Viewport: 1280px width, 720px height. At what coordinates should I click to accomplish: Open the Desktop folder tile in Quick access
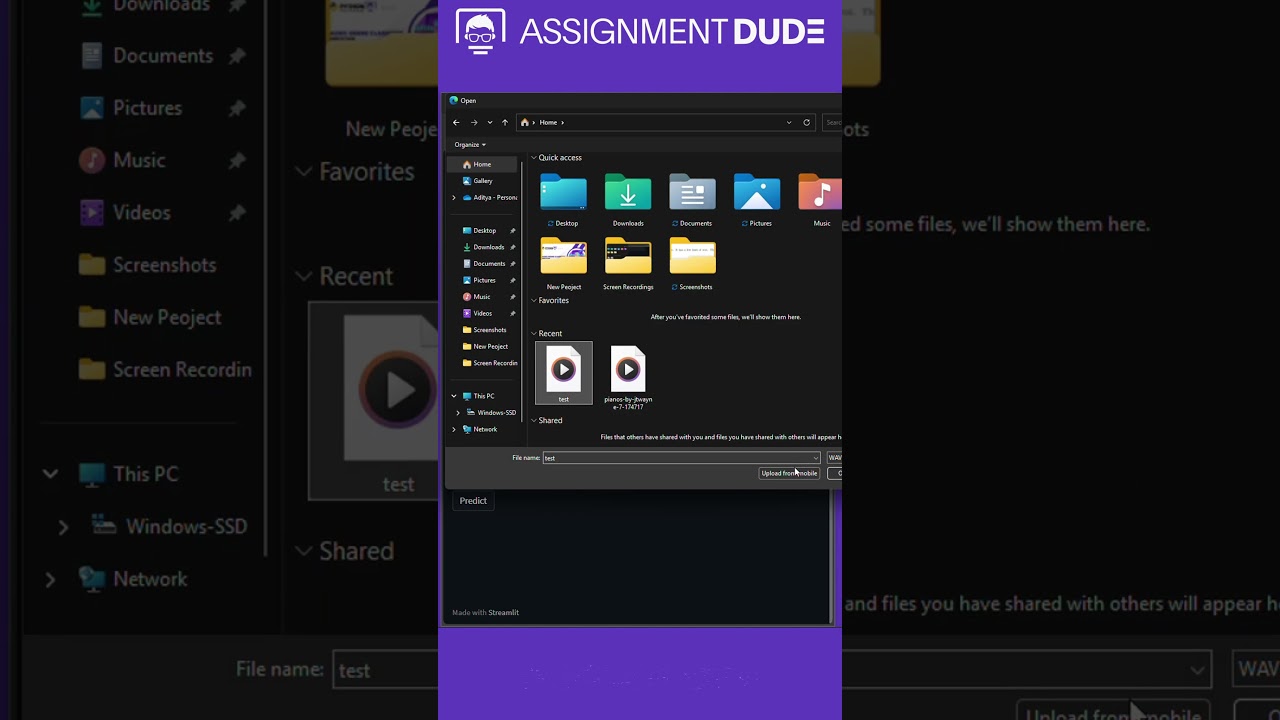click(564, 200)
